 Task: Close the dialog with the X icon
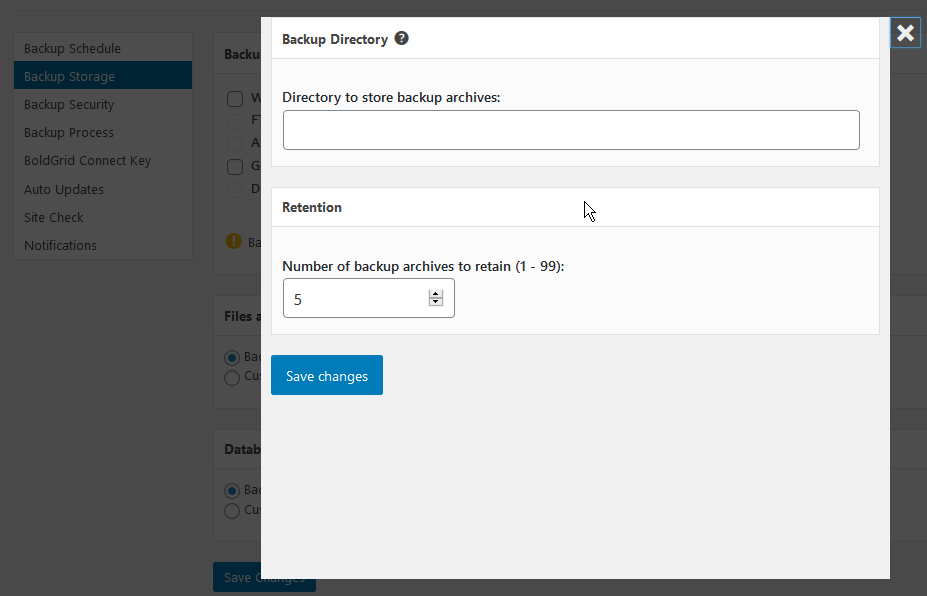click(x=905, y=33)
